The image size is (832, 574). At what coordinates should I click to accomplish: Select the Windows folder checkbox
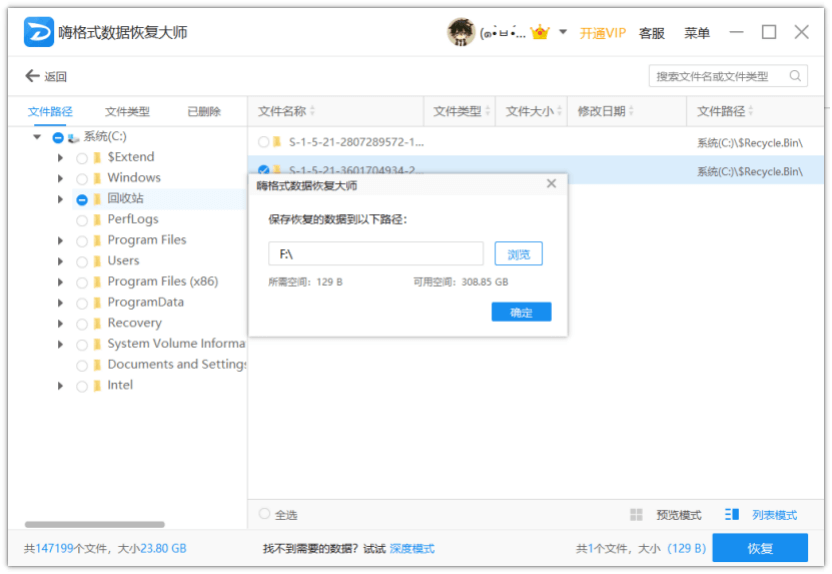[82, 179]
